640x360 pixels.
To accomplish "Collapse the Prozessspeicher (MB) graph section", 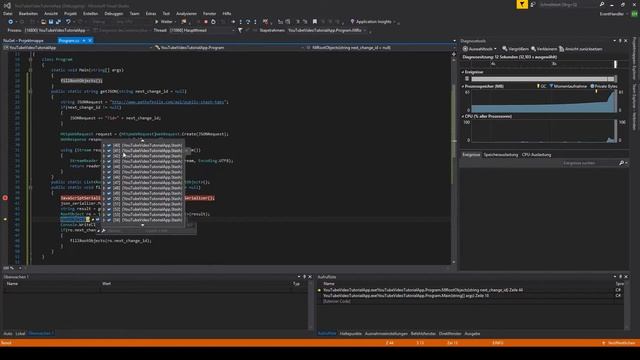I will 463,87.
